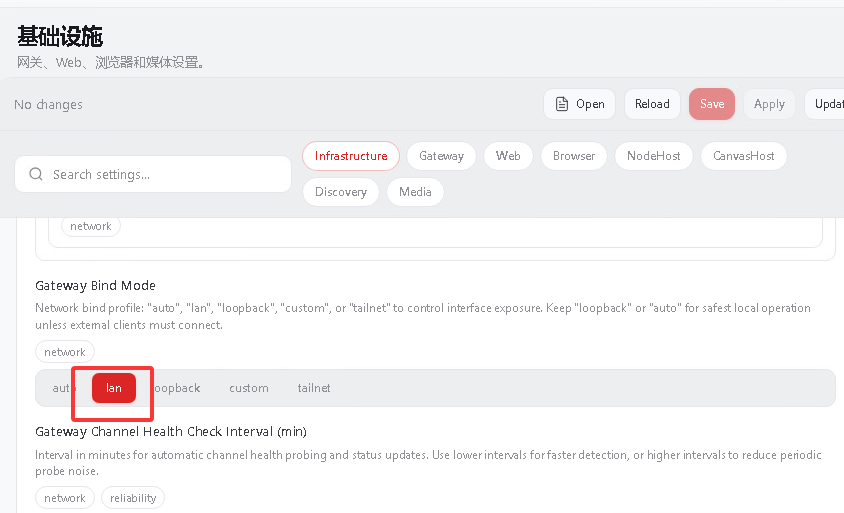Open the NodeHost tab
The height and width of the screenshot is (513, 844).
point(654,156)
